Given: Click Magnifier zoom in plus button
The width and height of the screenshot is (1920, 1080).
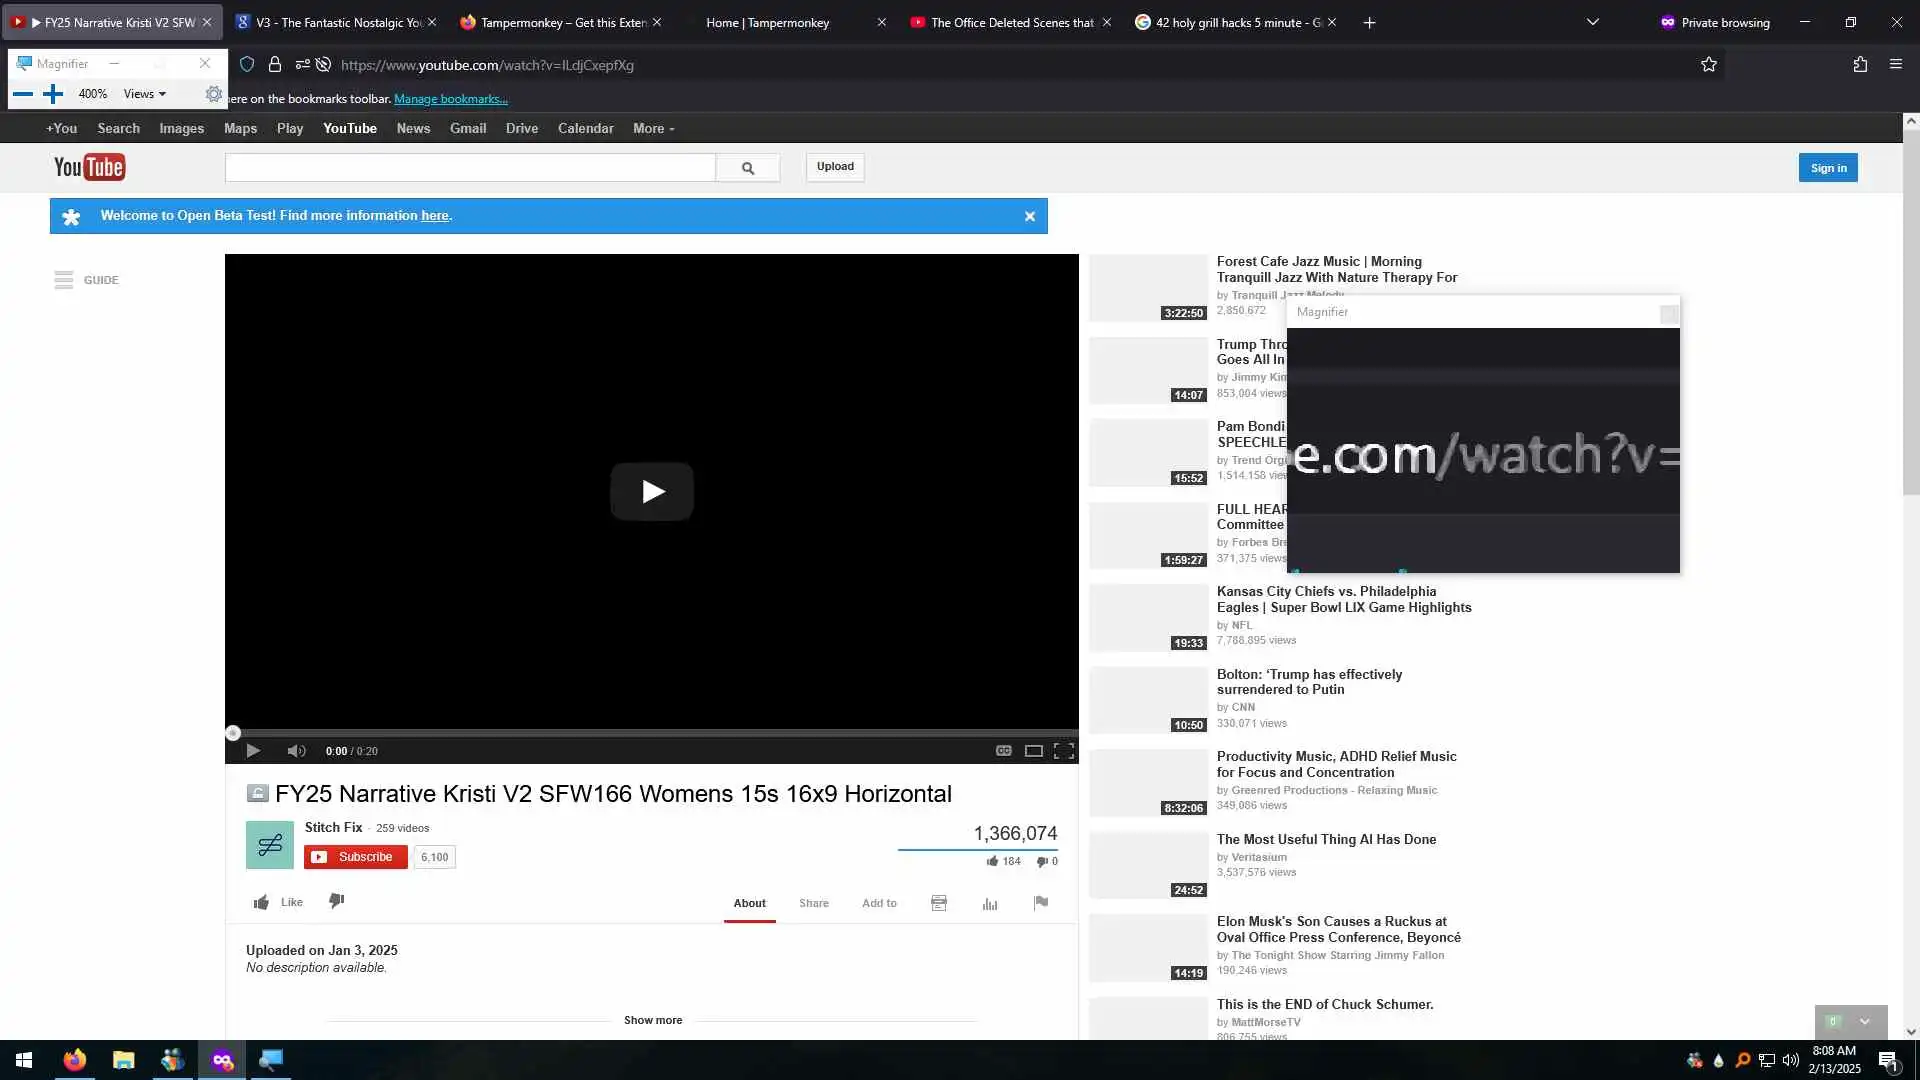Looking at the screenshot, I should [53, 94].
